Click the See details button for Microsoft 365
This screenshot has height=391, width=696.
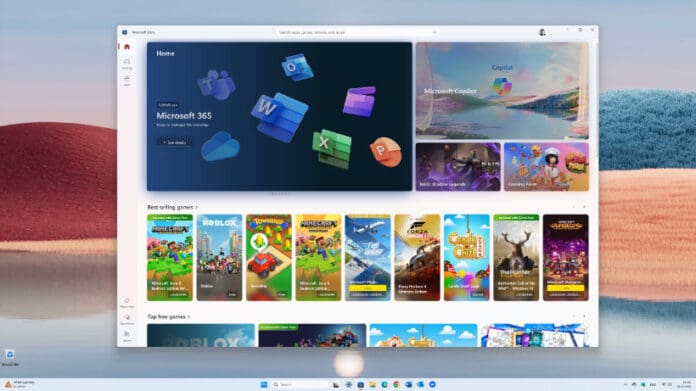click(x=174, y=142)
